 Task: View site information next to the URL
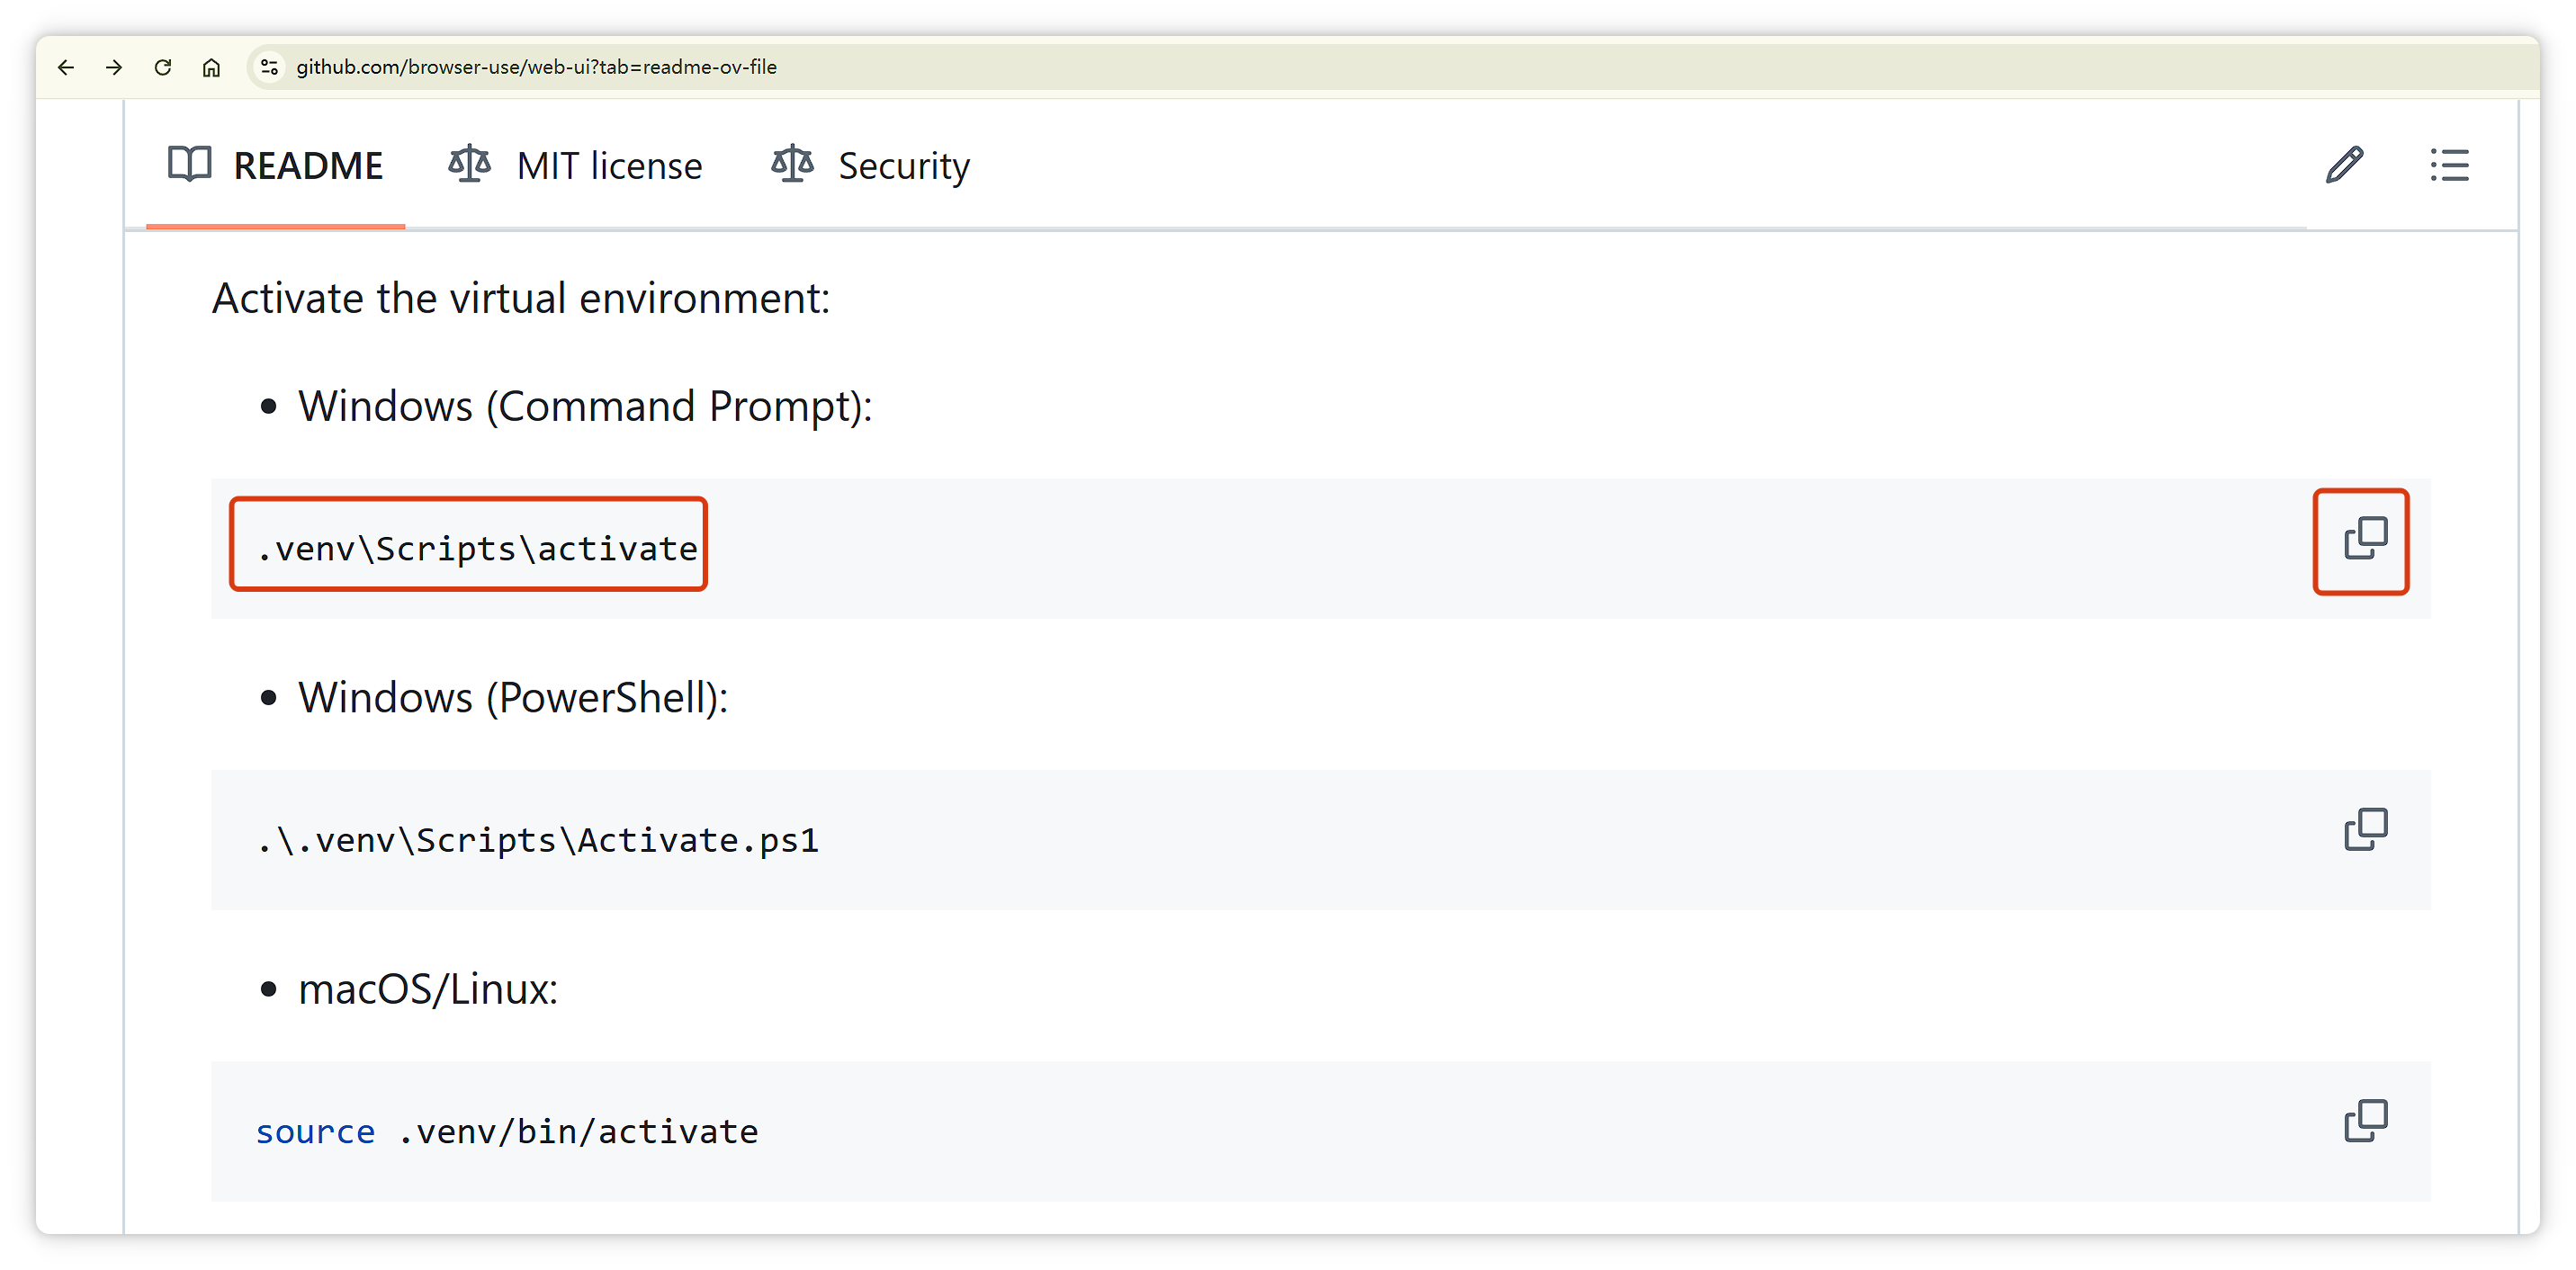click(x=269, y=67)
